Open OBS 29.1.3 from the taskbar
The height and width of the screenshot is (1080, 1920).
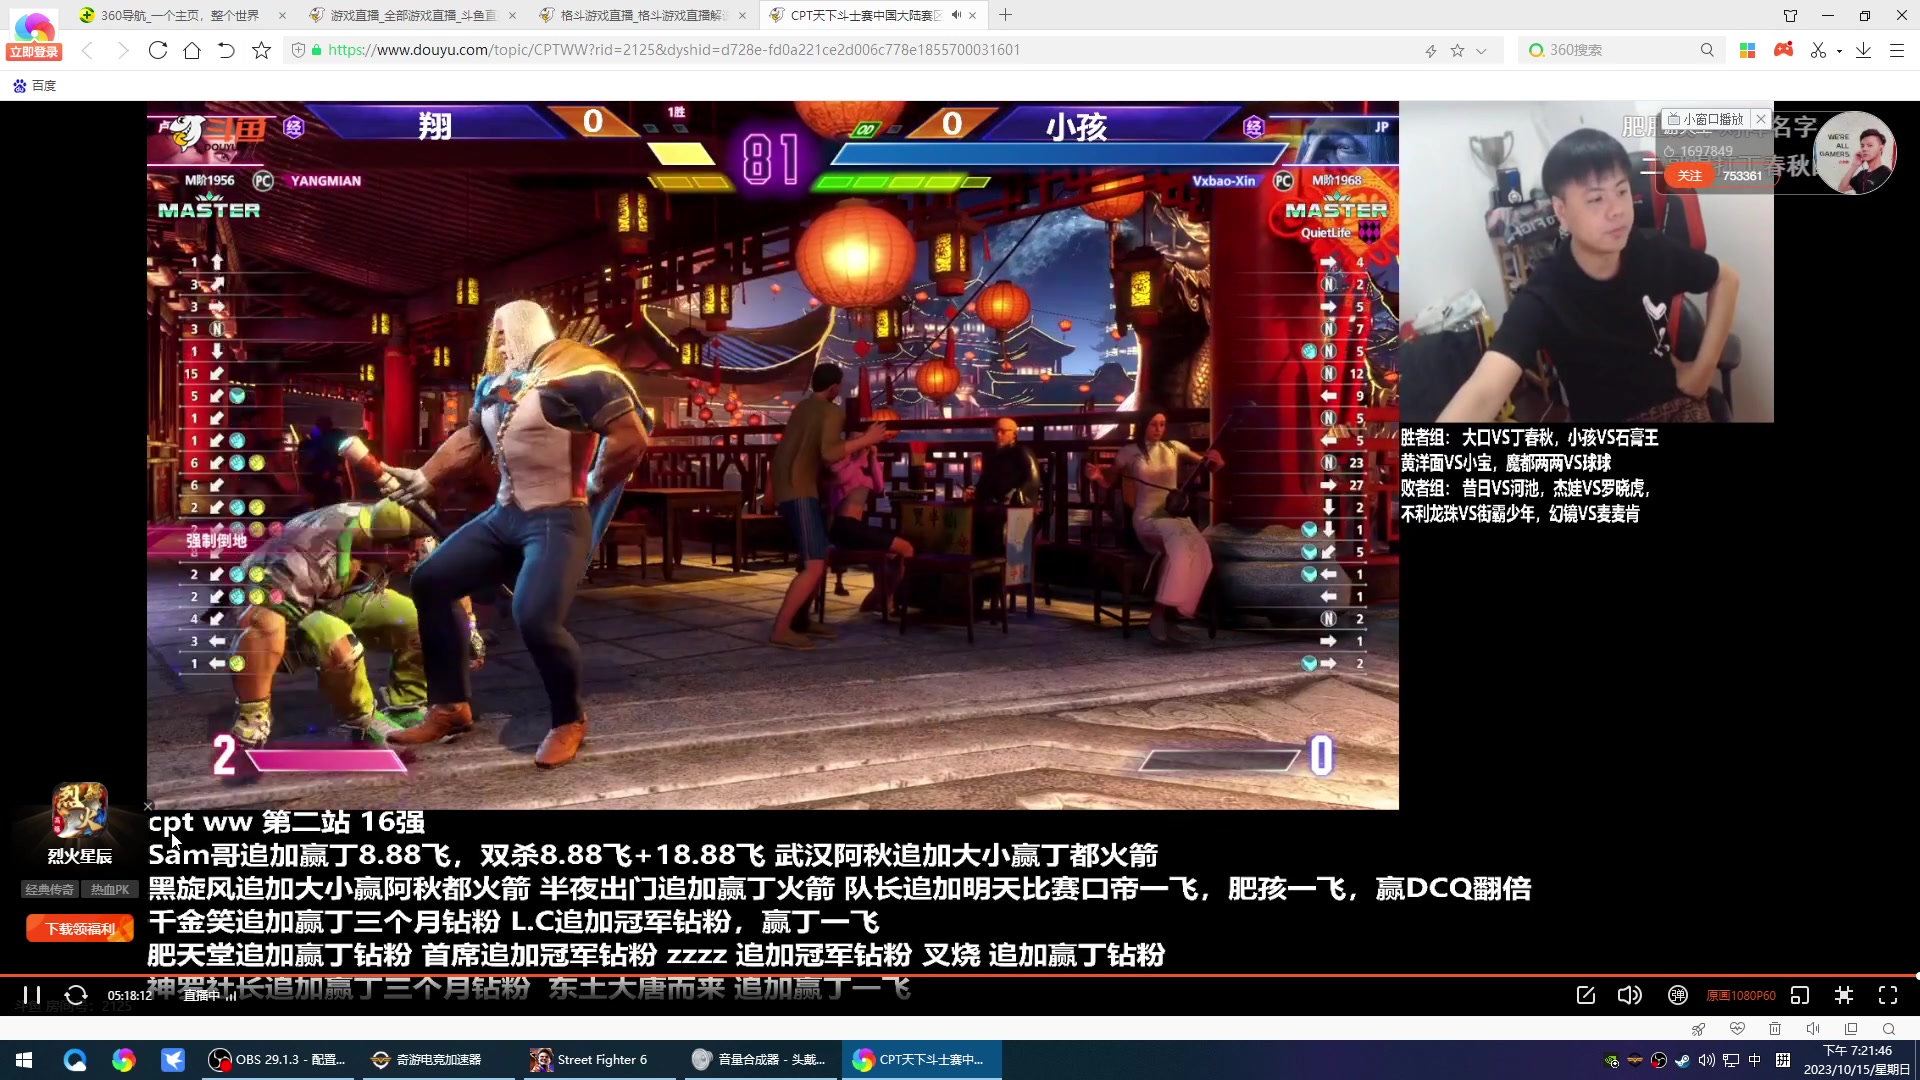click(277, 1060)
